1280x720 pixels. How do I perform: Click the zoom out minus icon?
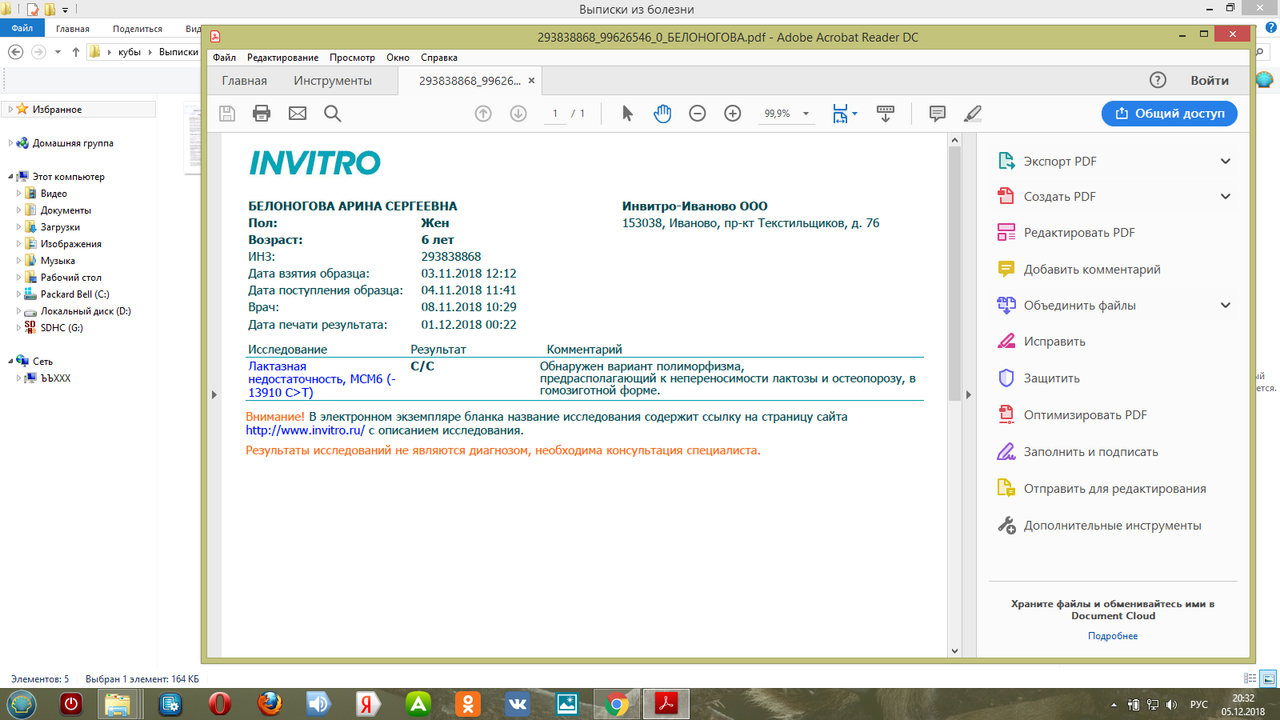tap(698, 113)
